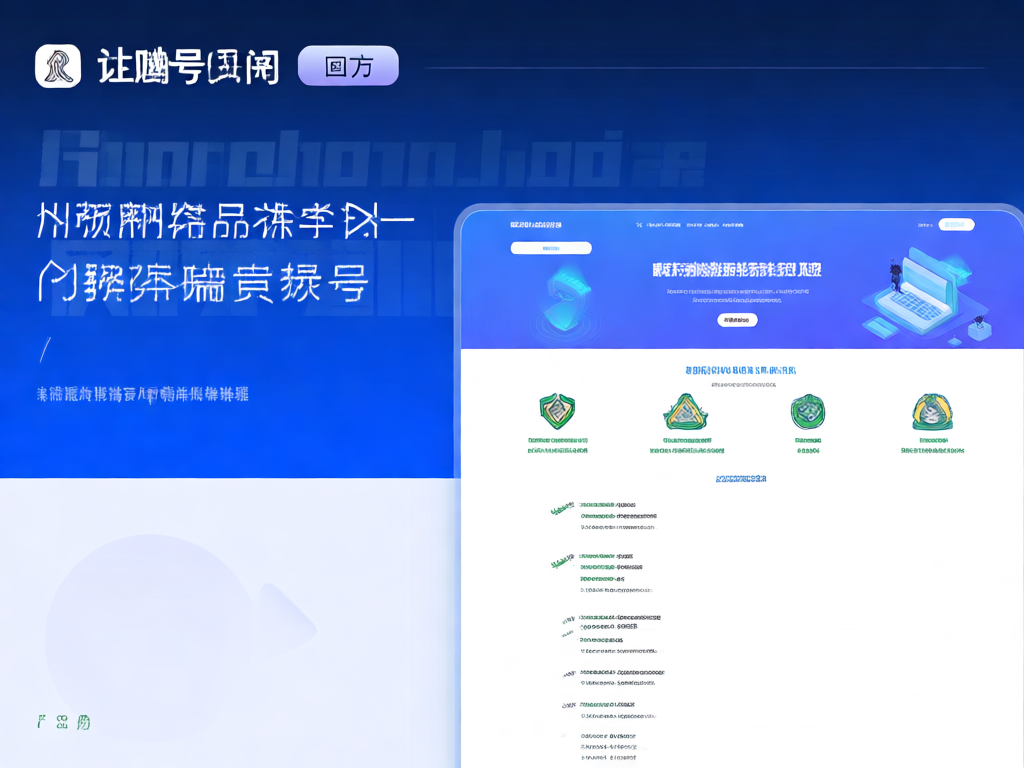Select the first navigation item in webpage header
Screen dimensions: 1024x768
click(x=660, y=225)
